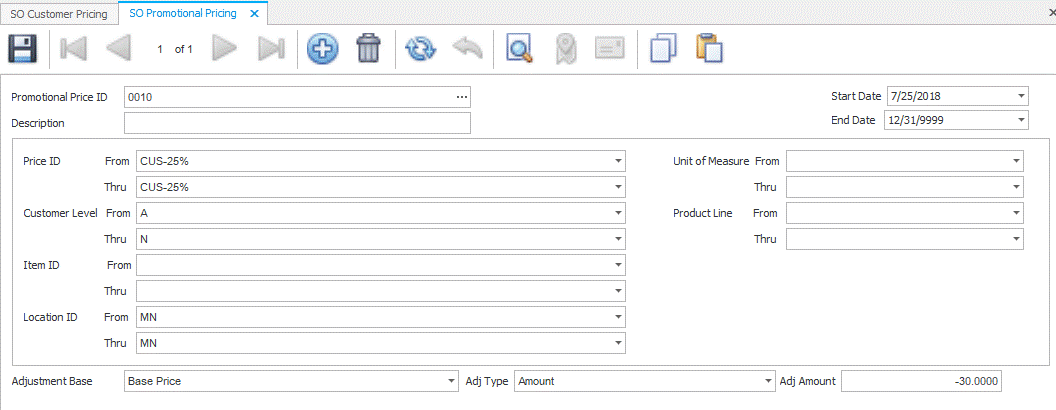Click the Save disk icon
The width and height of the screenshot is (1056, 410).
coord(23,49)
